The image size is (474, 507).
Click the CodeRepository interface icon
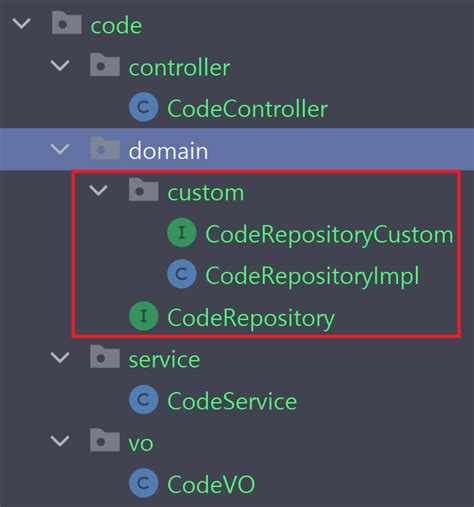pyautogui.click(x=144, y=316)
